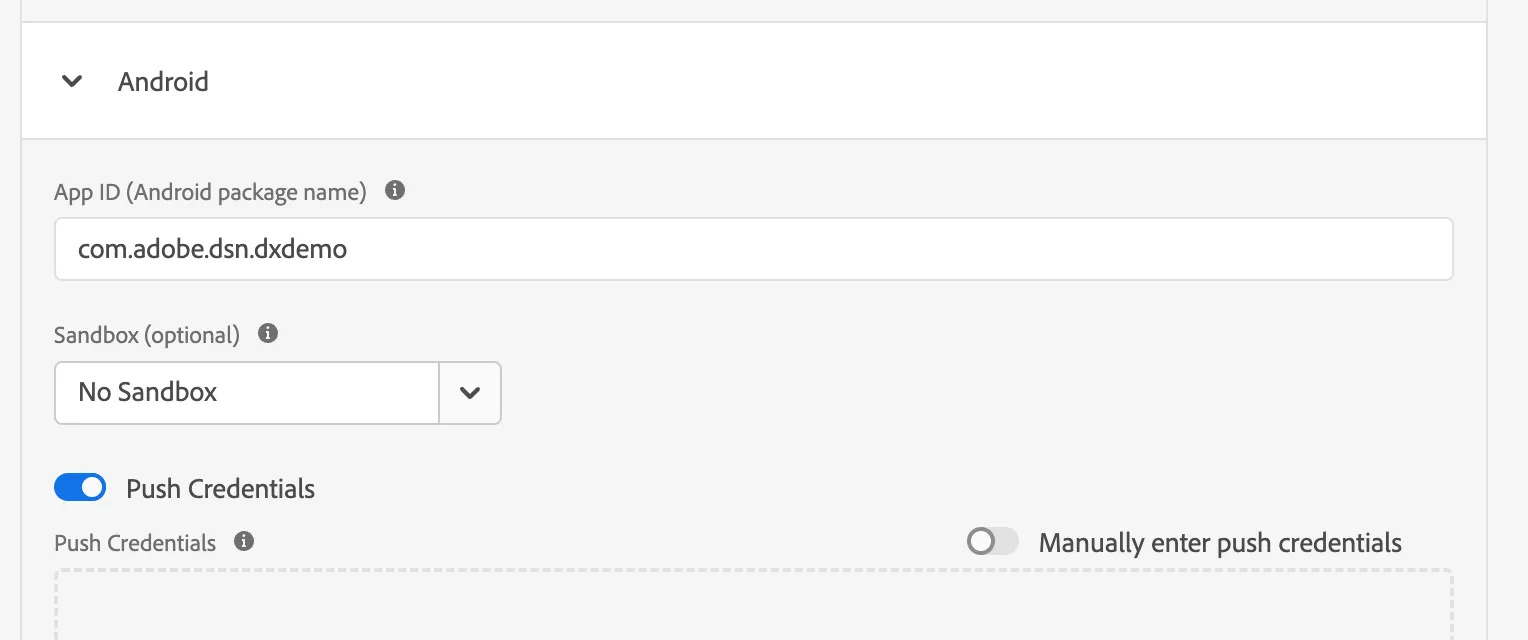Click bold Push Credentials toggle label
Viewport: 1528px width, 640px height.
pyautogui.click(x=220, y=489)
